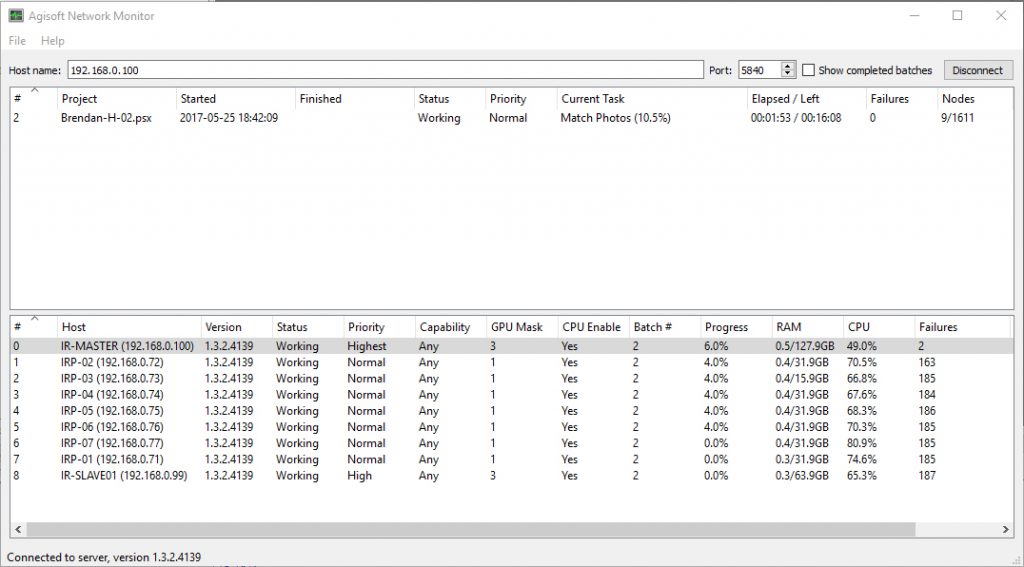Click the nodes table horizontal scrollbar thumb
Image resolution: width=1024 pixels, height=567 pixels.
[471, 529]
